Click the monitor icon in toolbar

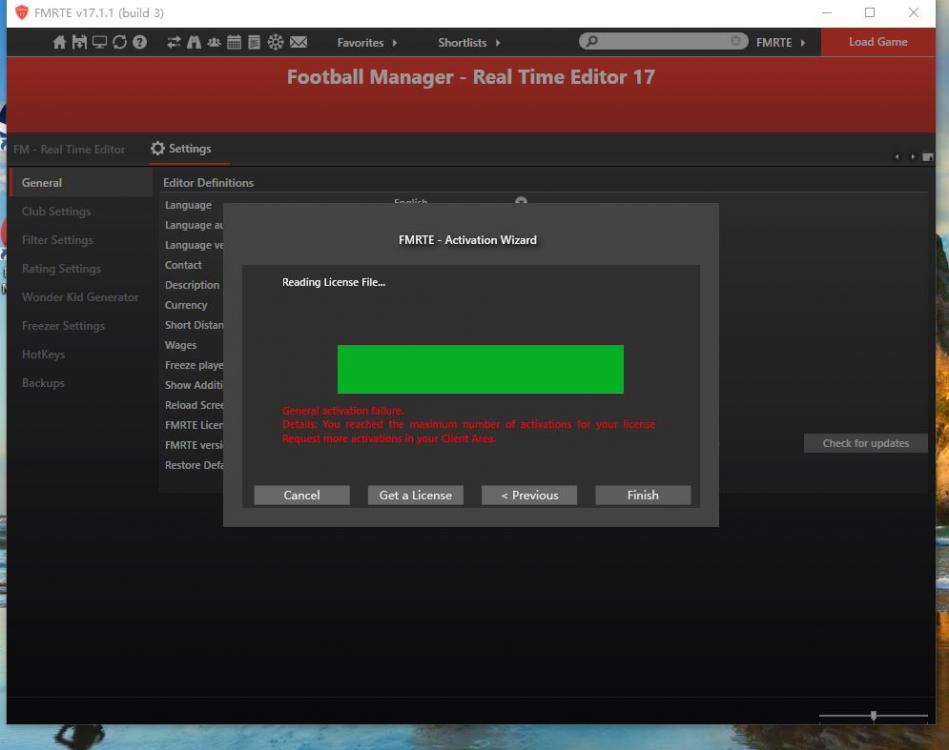point(99,42)
